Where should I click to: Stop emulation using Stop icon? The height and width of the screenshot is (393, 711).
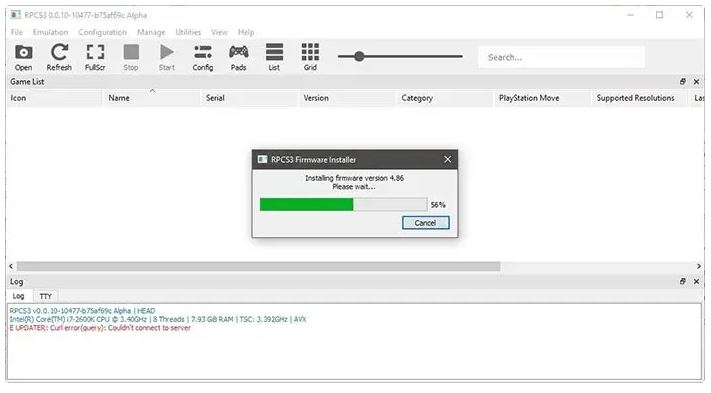pyautogui.click(x=131, y=57)
